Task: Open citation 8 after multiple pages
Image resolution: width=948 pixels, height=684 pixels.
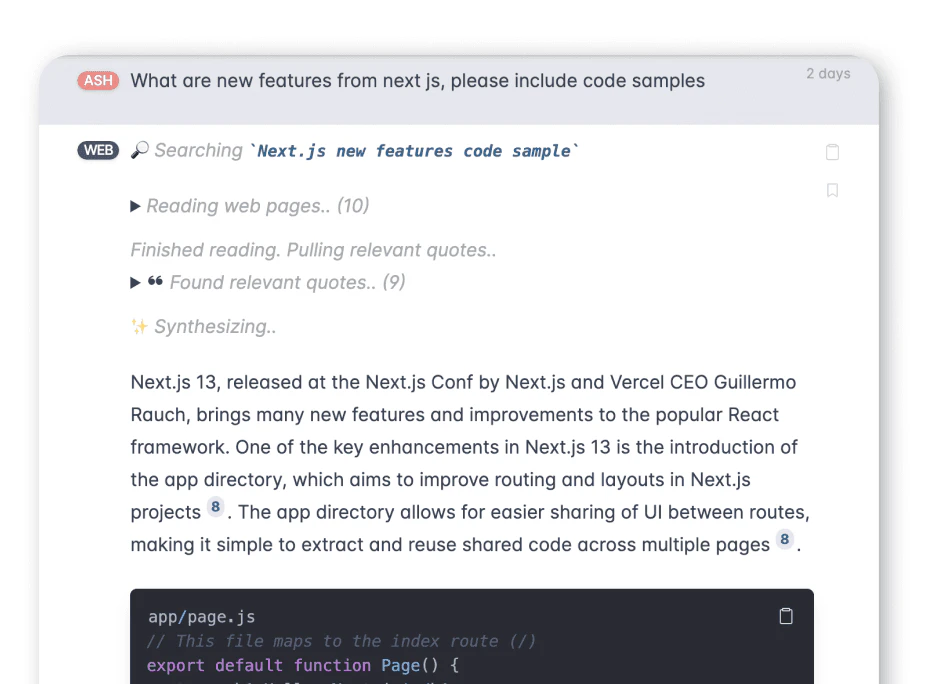Action: 785,540
